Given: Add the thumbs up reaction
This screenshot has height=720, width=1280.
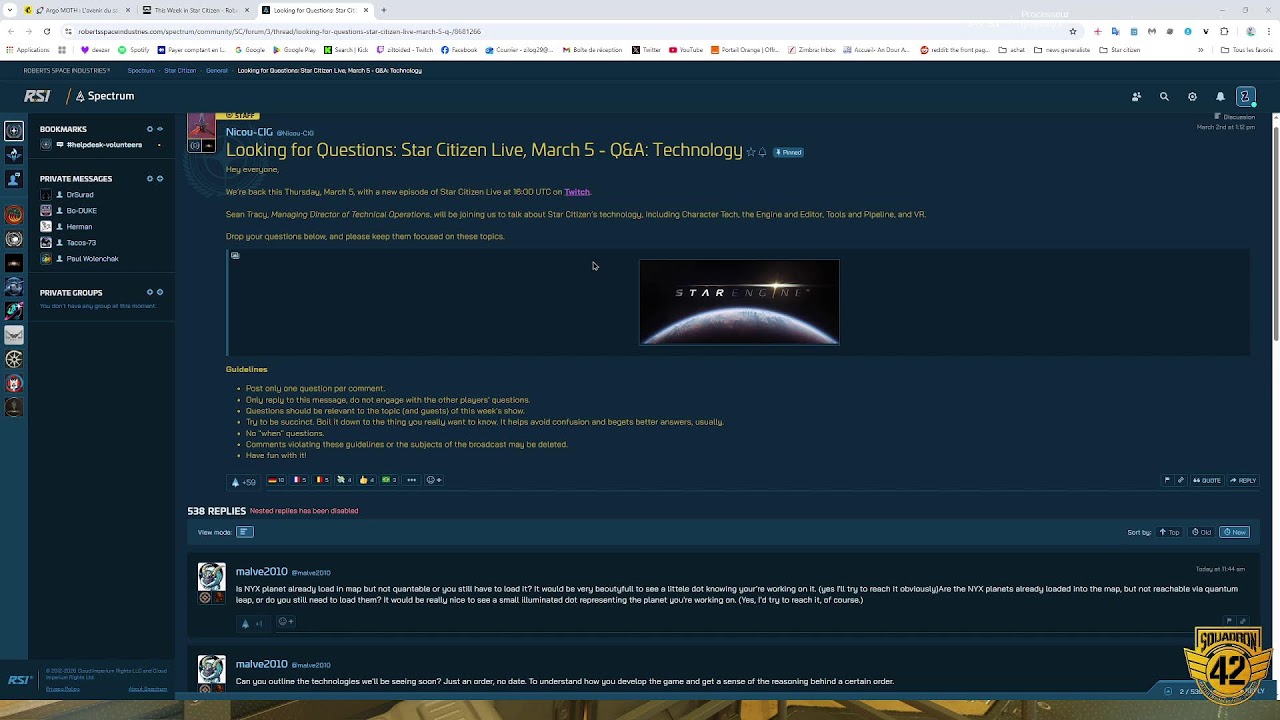Looking at the screenshot, I should tap(367, 480).
